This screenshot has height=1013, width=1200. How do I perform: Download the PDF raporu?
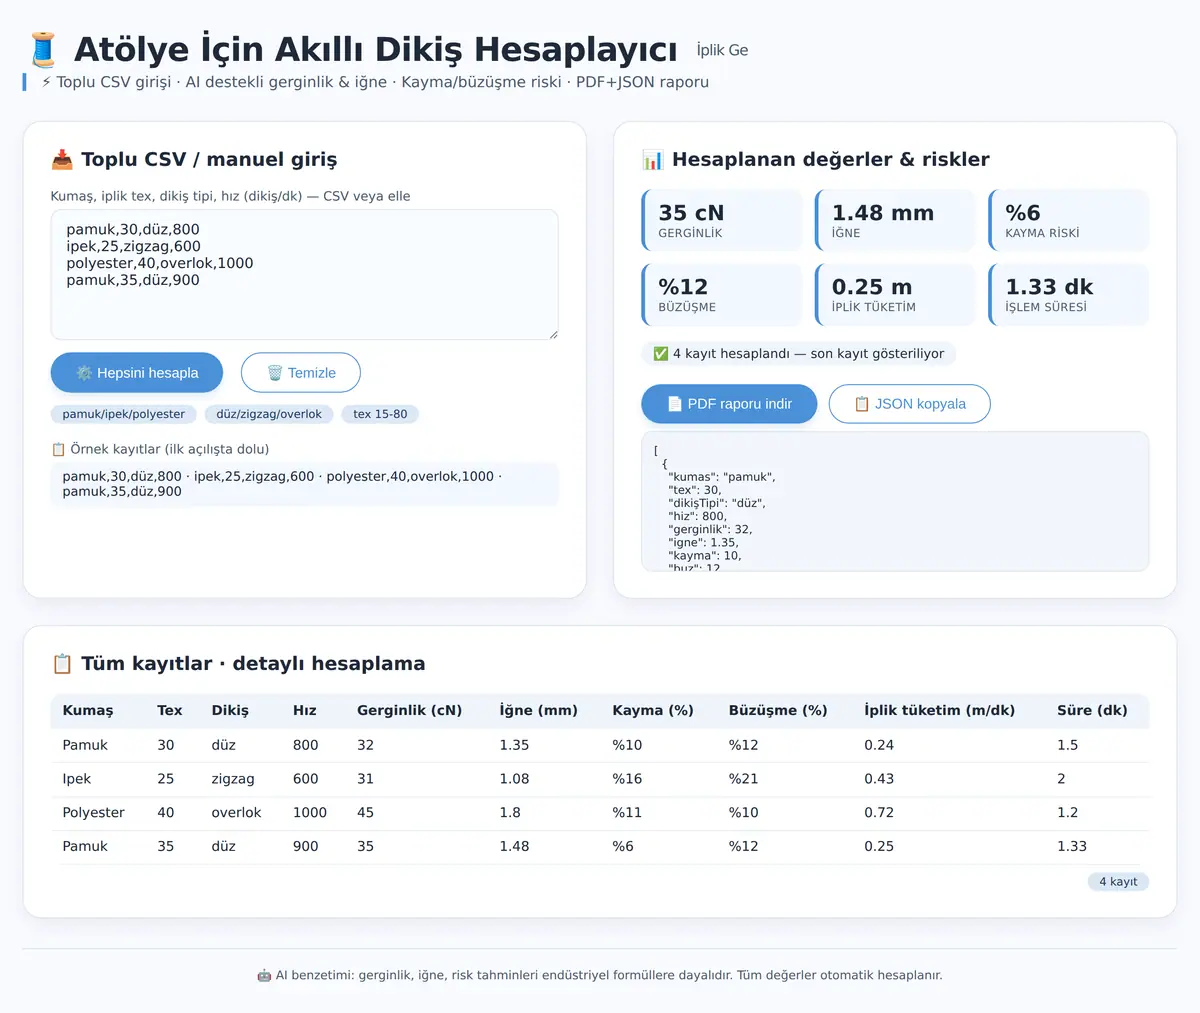click(x=729, y=404)
